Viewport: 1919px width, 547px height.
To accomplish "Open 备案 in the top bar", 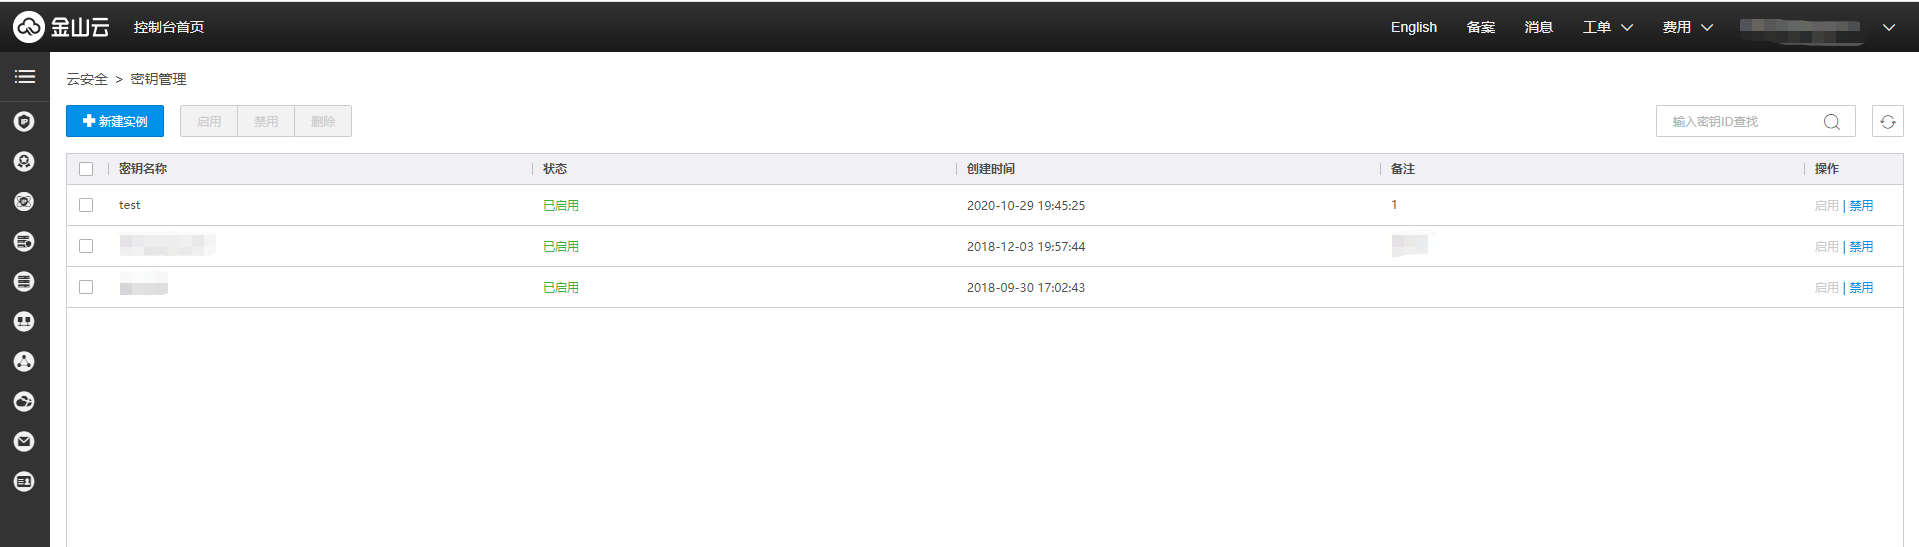I will 1481,27.
